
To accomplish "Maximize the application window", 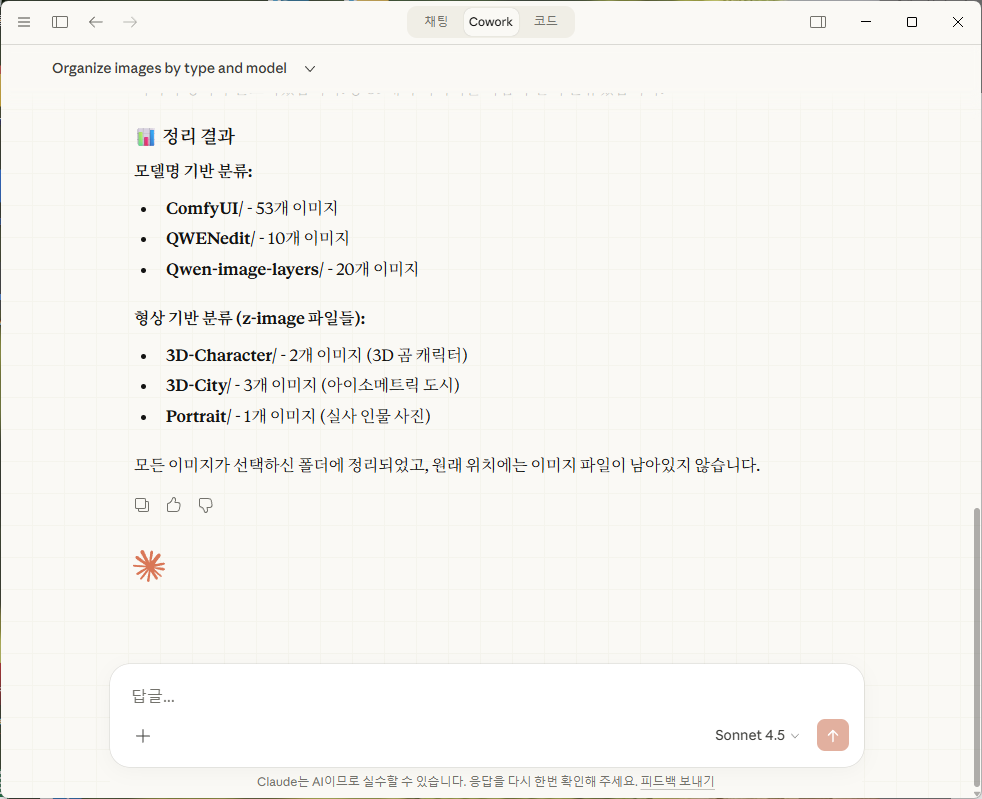I will tap(911, 22).
